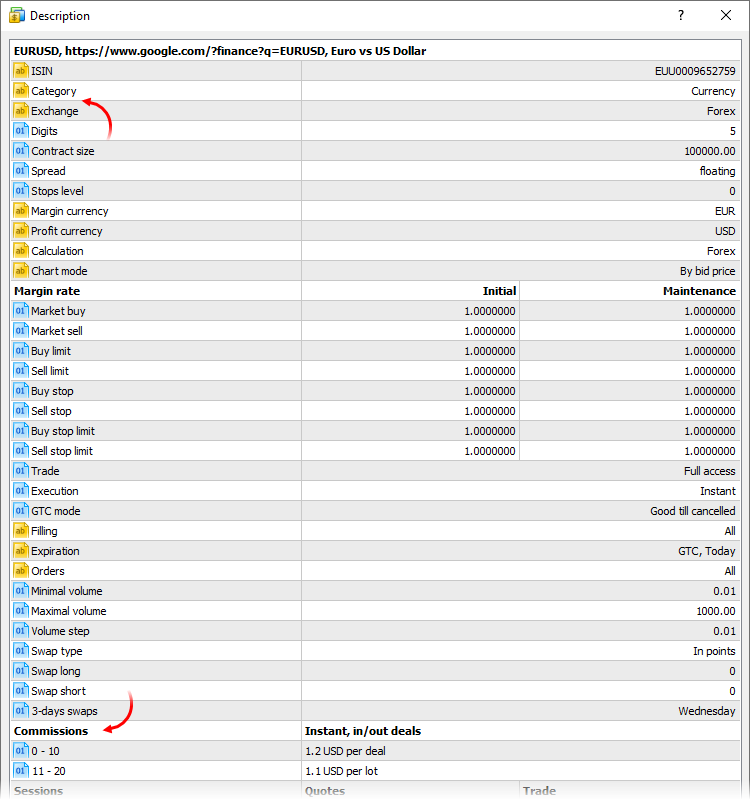Screen dimensions: 750x800
Task: Click the Margin currency row icon
Action: pos(21,211)
